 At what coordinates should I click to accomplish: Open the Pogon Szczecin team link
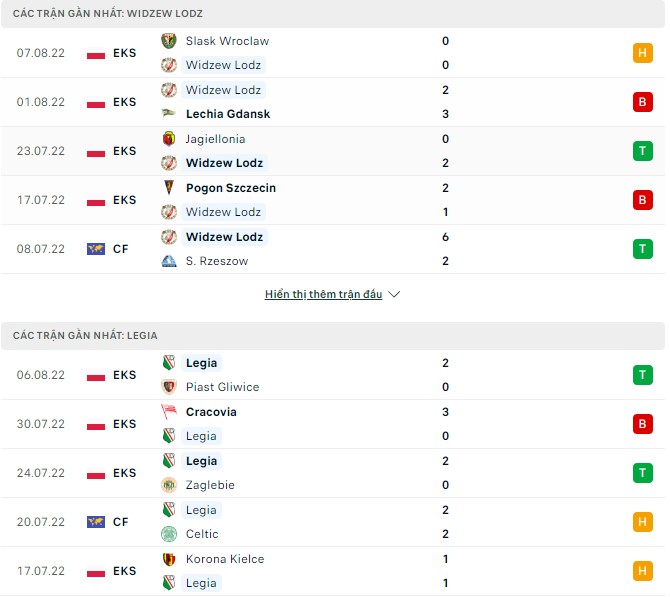click(231, 188)
